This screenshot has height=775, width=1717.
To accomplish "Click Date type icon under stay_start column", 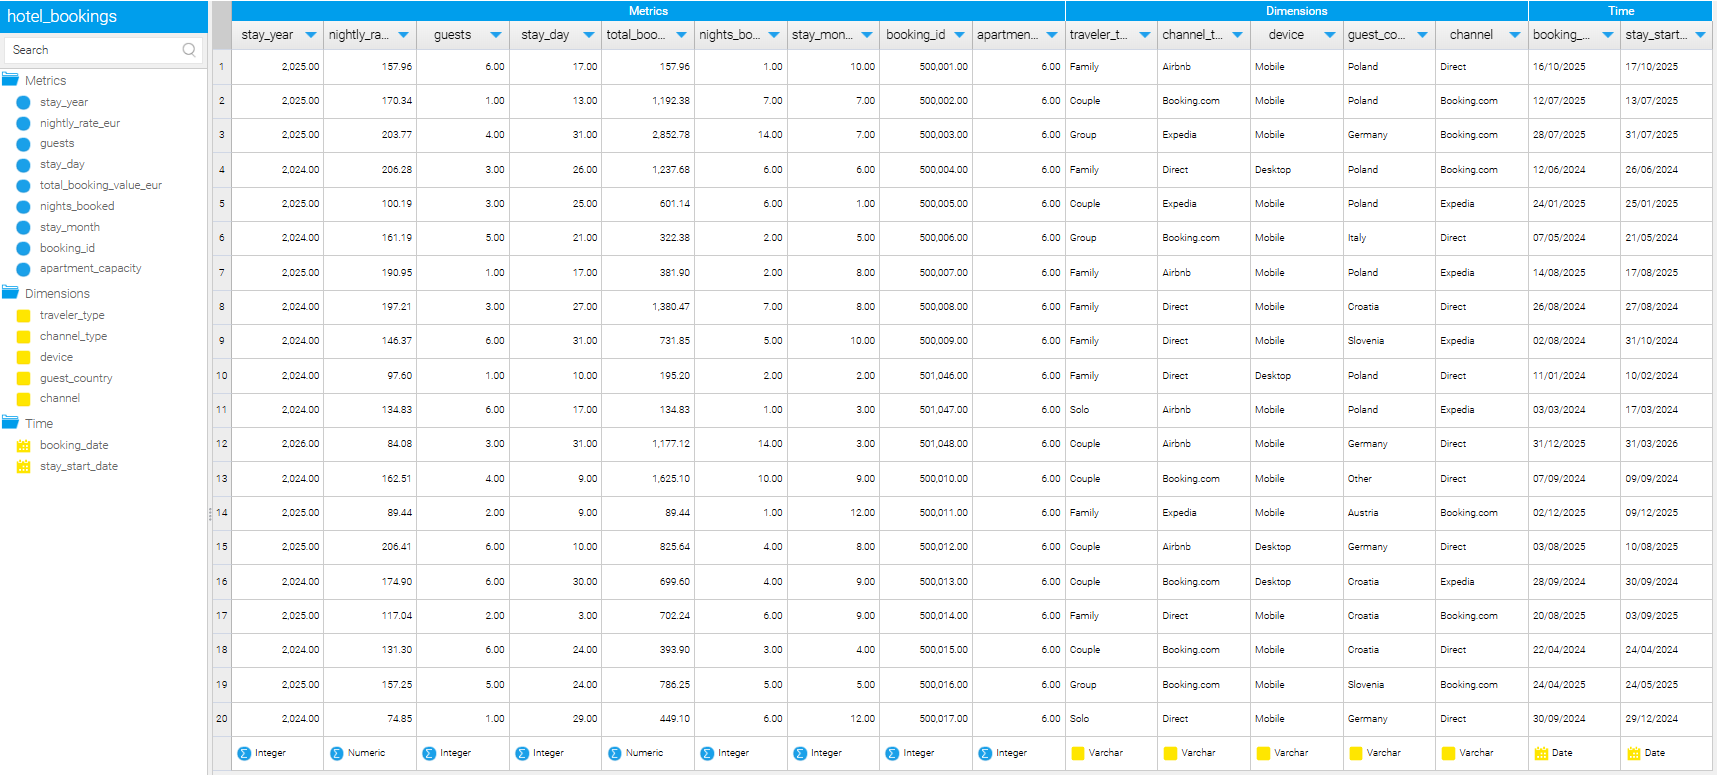I will (1634, 753).
